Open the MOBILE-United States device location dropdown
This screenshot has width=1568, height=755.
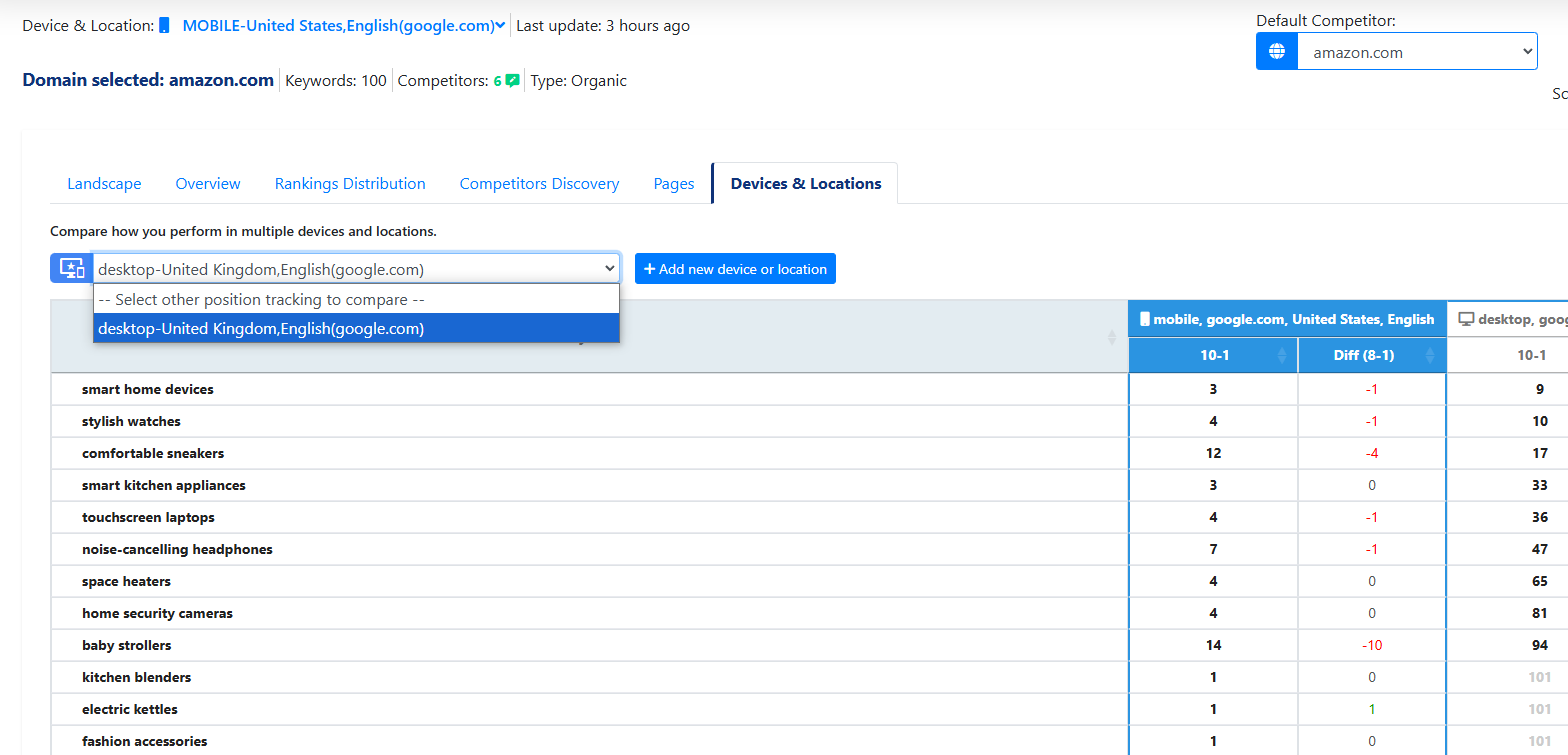(344, 26)
